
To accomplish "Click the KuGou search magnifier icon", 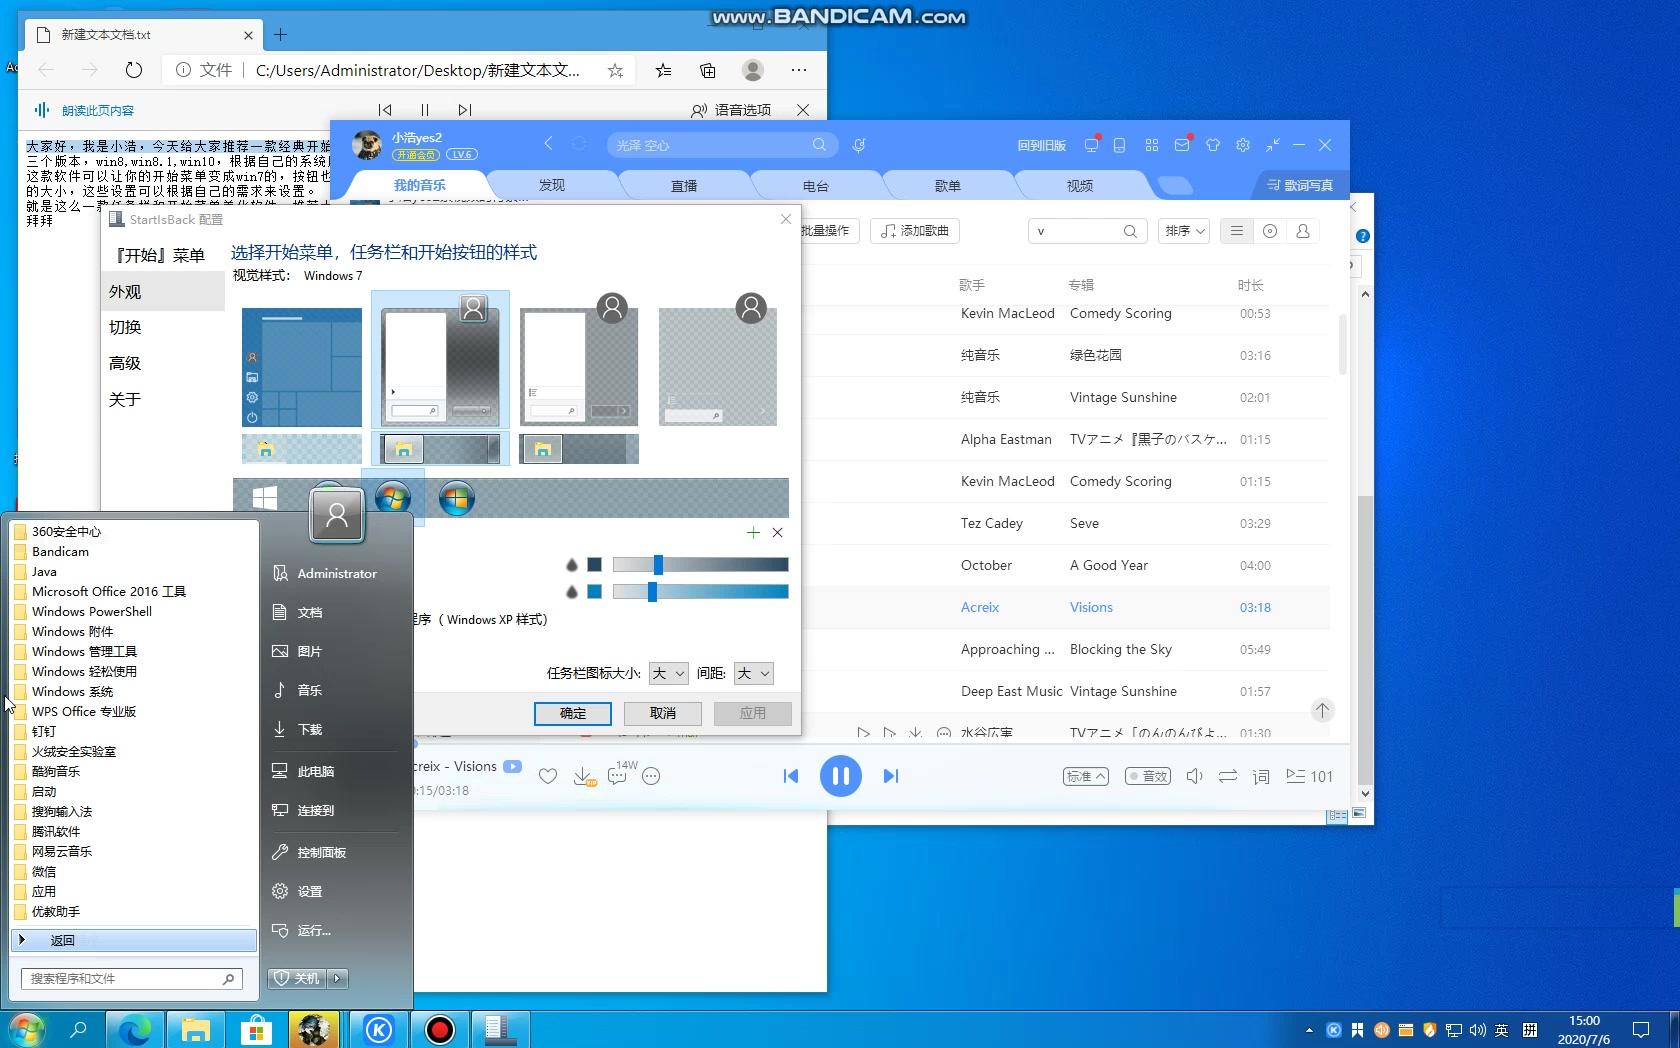I will pyautogui.click(x=819, y=145).
